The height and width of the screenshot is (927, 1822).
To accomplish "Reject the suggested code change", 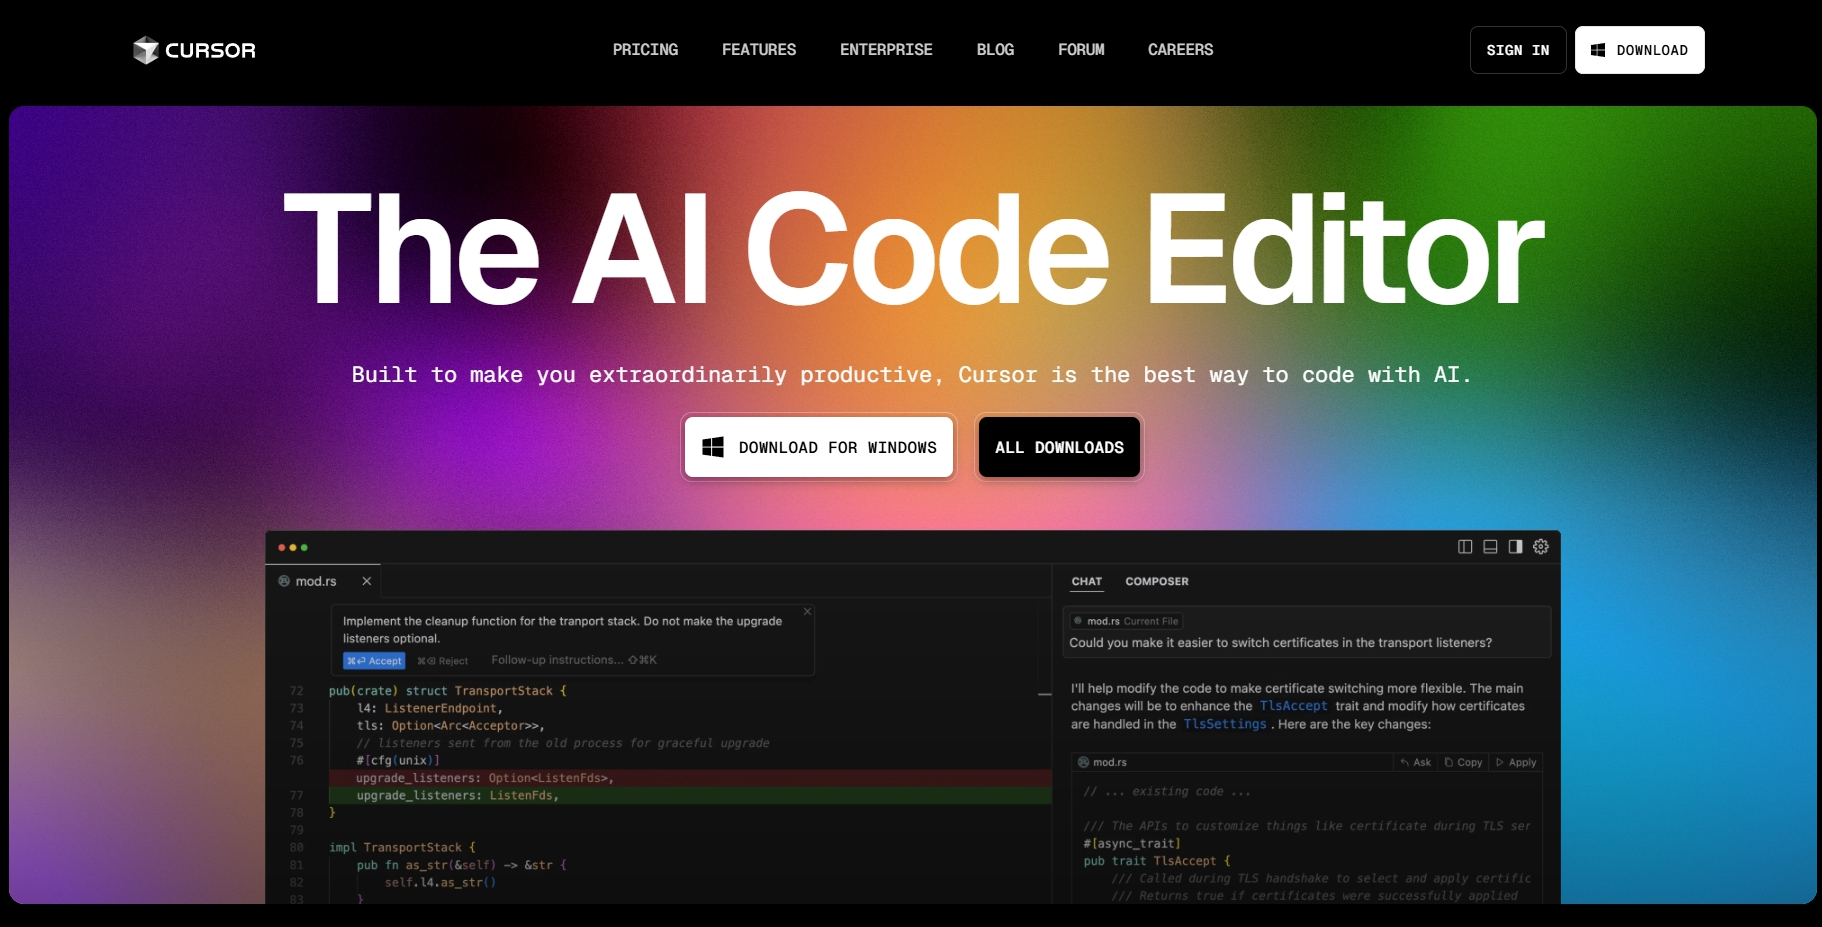I will tap(442, 661).
